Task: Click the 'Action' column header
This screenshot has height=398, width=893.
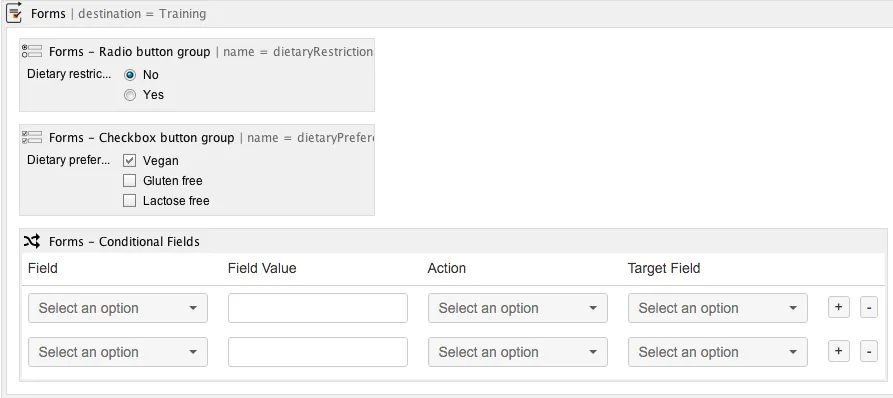Action: click(446, 268)
